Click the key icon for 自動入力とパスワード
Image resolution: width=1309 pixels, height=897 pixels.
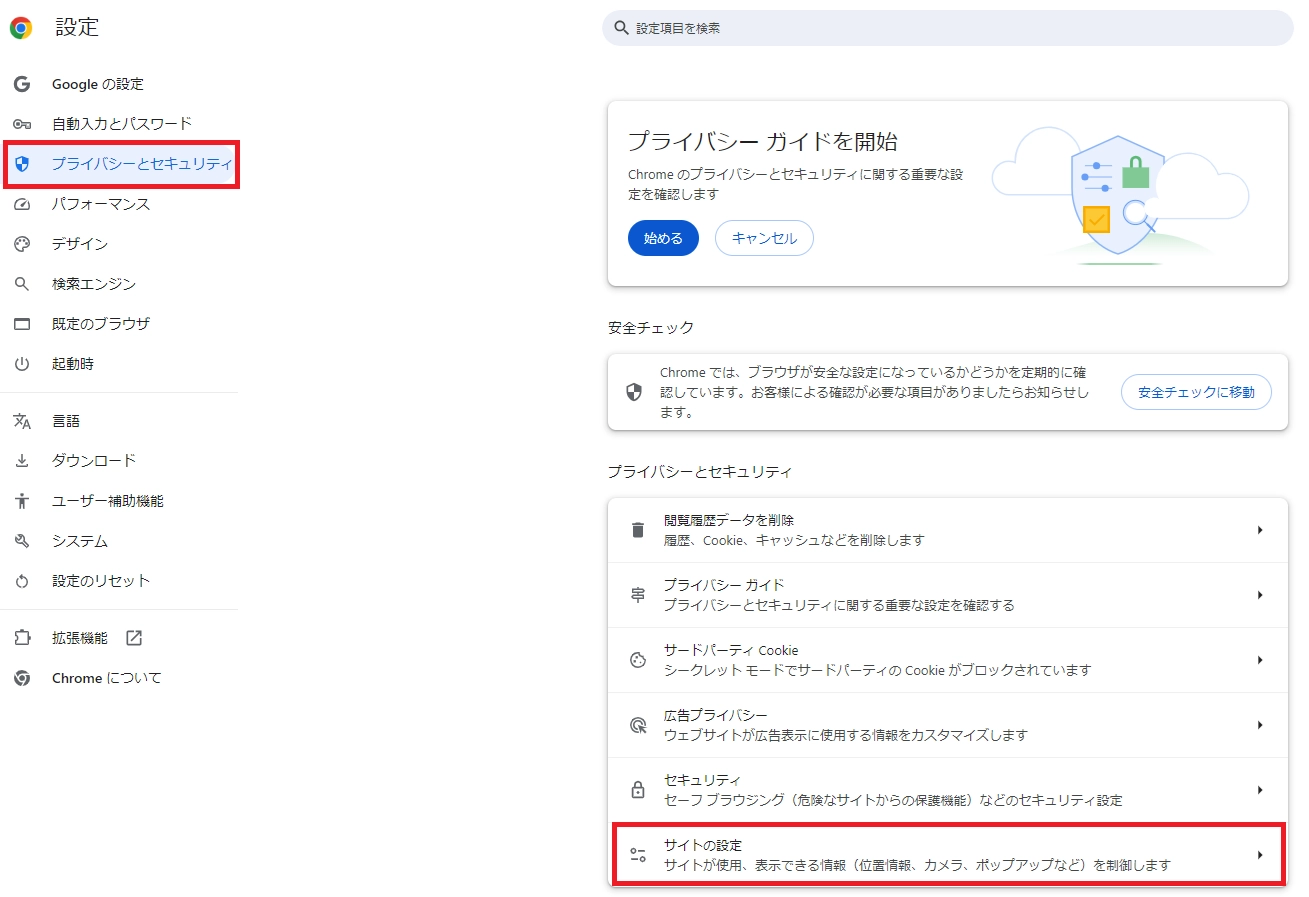coord(22,124)
